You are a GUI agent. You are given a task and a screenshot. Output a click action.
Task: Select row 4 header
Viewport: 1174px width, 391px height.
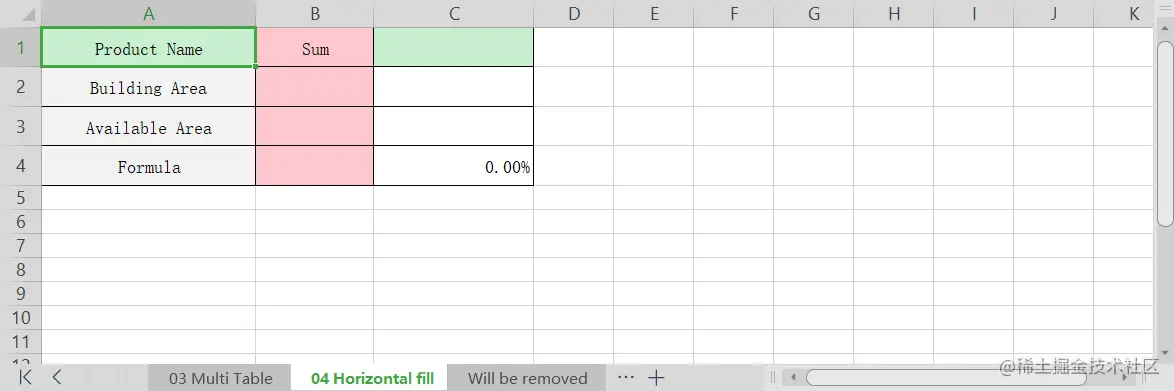coord(21,166)
